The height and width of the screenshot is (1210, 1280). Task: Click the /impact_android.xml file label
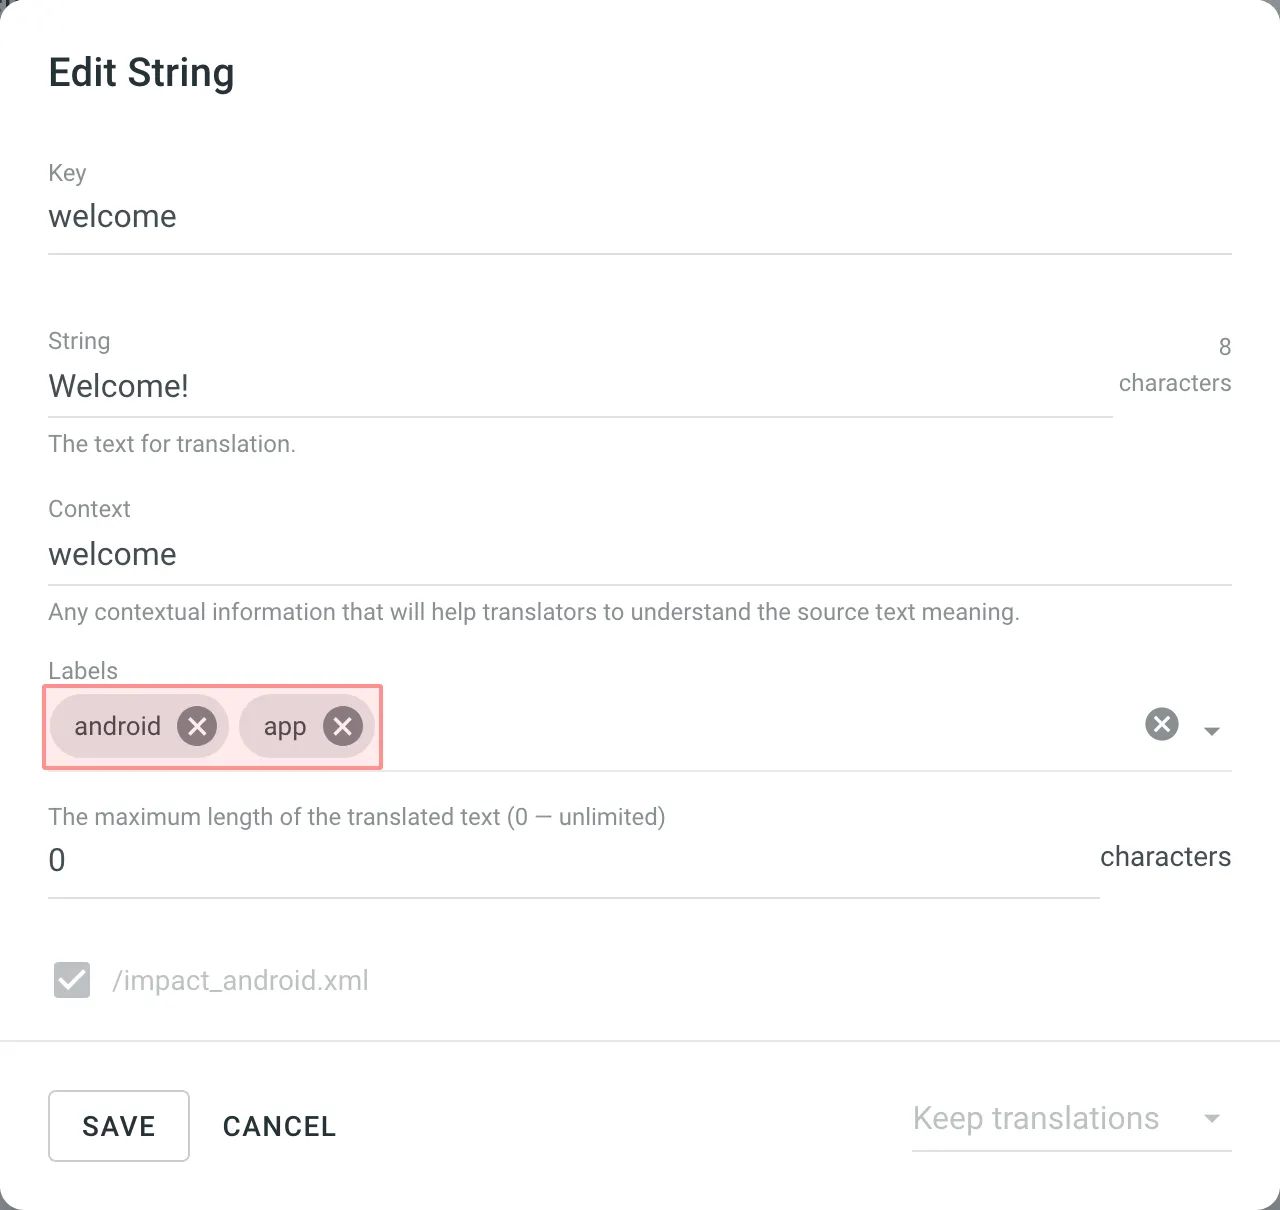(240, 980)
